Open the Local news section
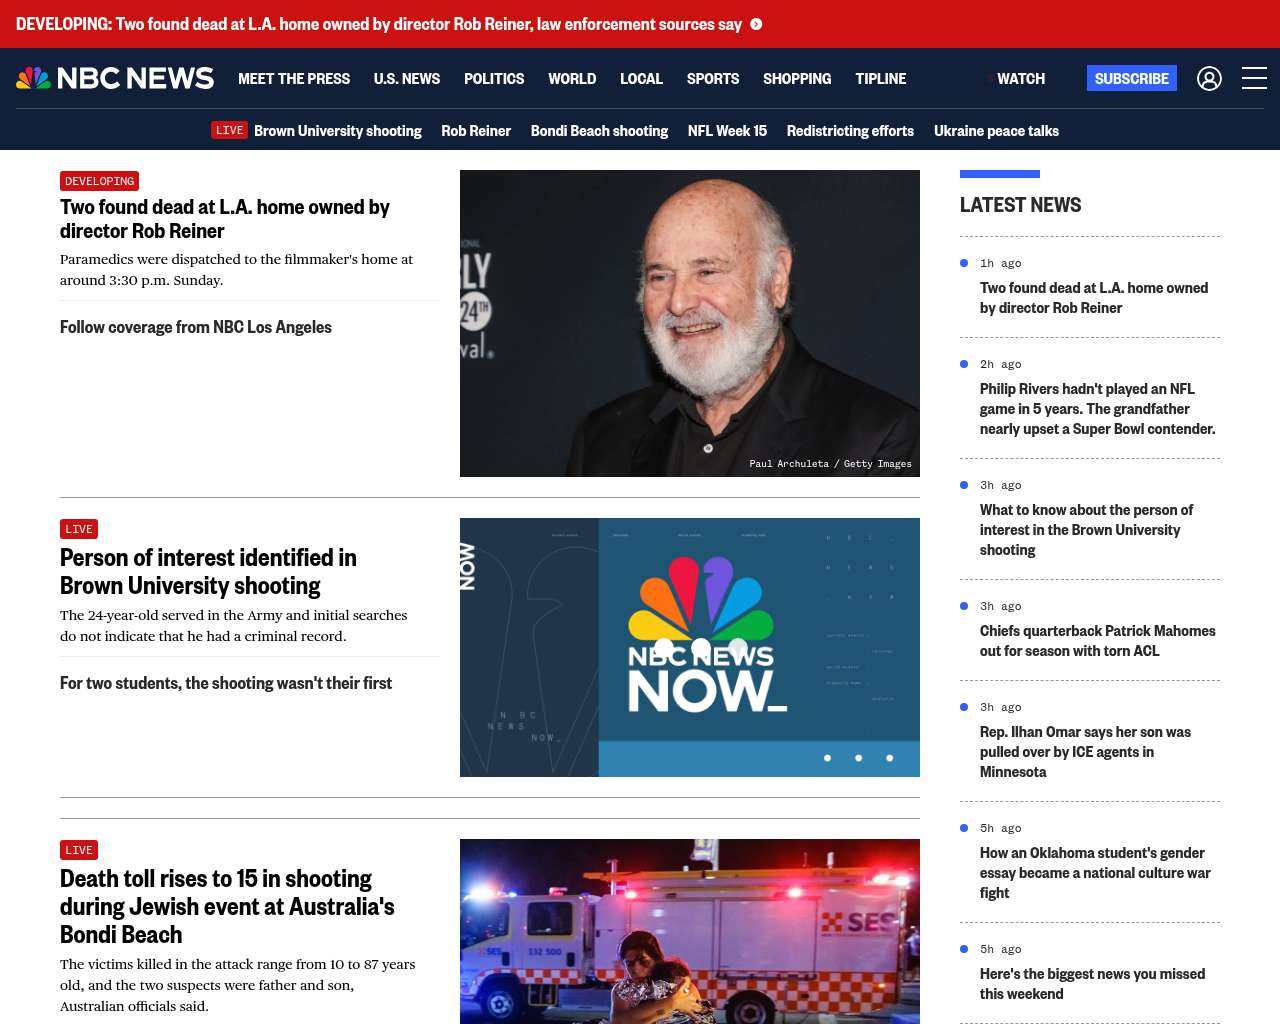The height and width of the screenshot is (1024, 1280). tap(641, 78)
